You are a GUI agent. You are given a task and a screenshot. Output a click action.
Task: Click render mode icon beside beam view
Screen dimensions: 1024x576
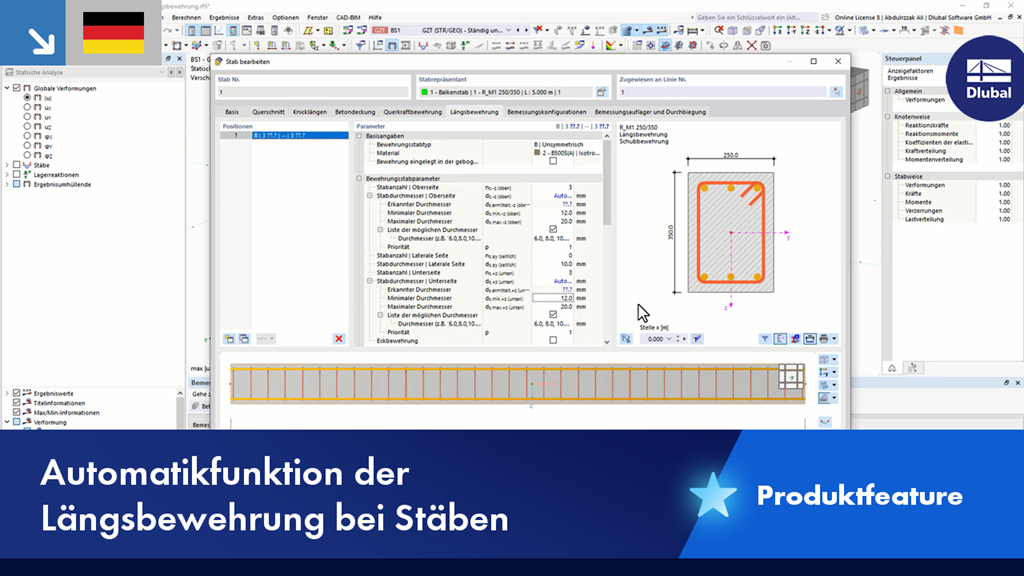pos(824,397)
